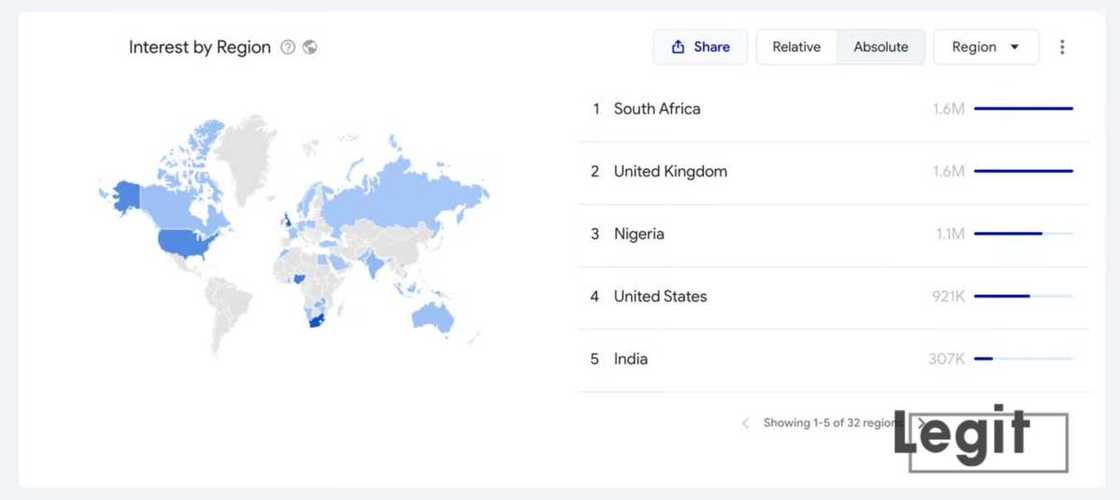Screen dimensions: 1120x500
Task: Select the Nigeria row
Action: point(639,234)
